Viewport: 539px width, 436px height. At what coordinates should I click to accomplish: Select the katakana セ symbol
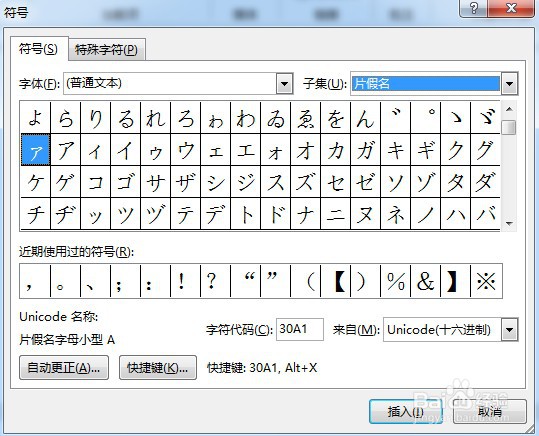[x=336, y=182]
